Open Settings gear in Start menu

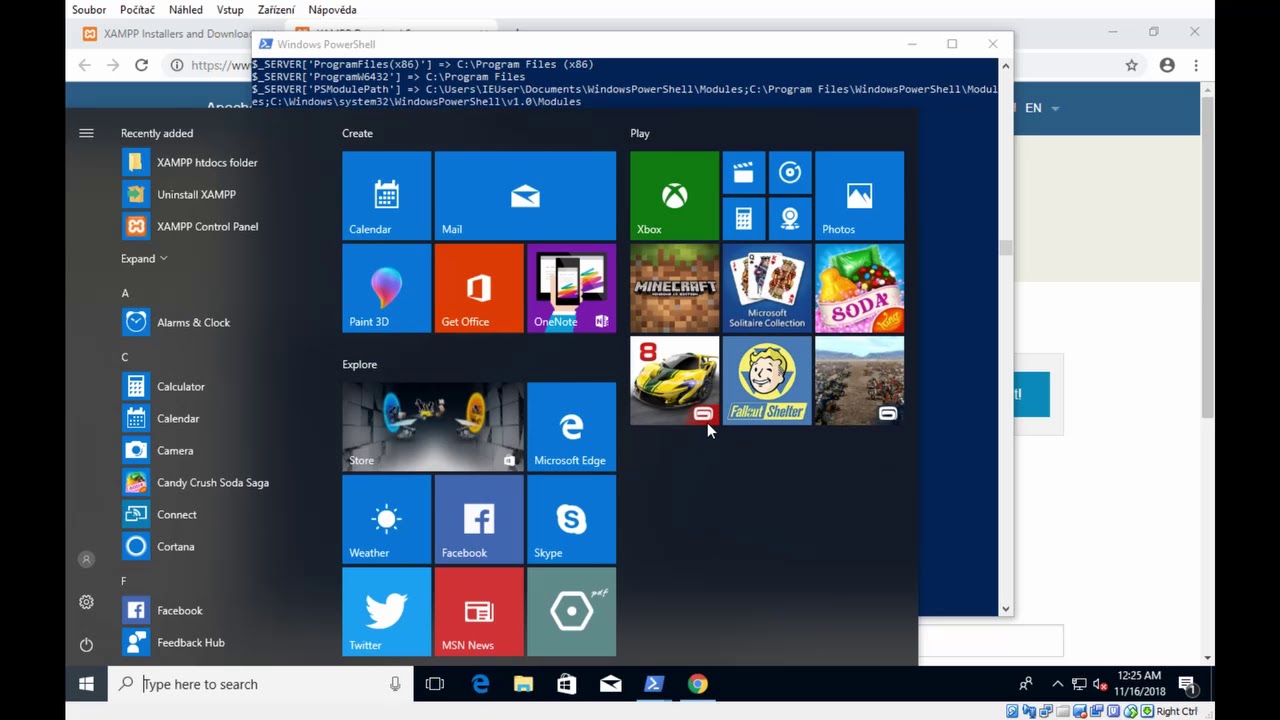click(86, 602)
